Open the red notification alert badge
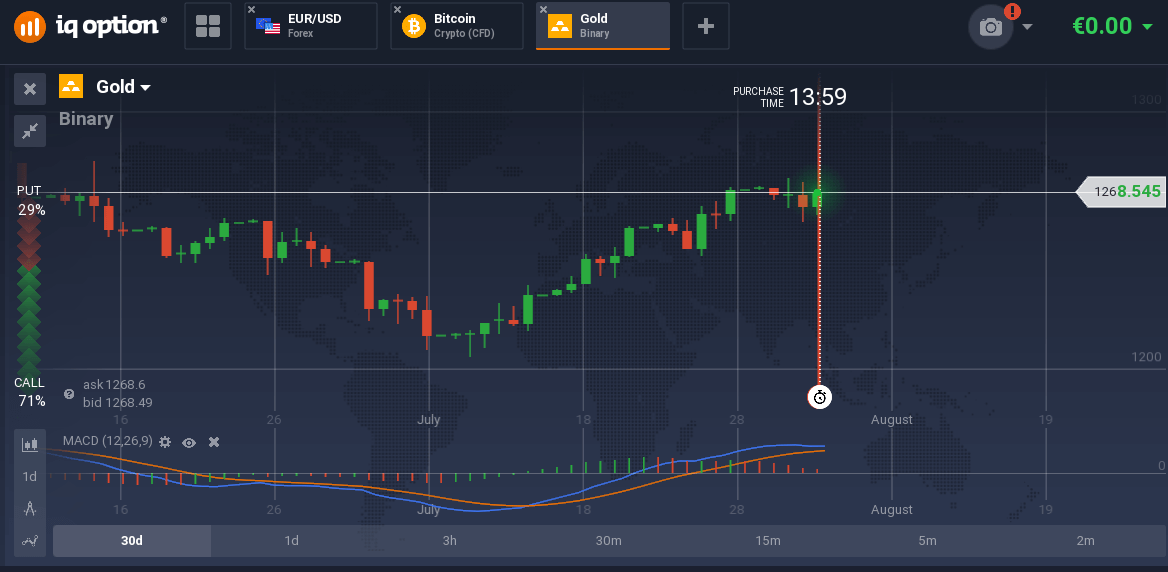Screen dimensions: 1168x572 [1012, 11]
